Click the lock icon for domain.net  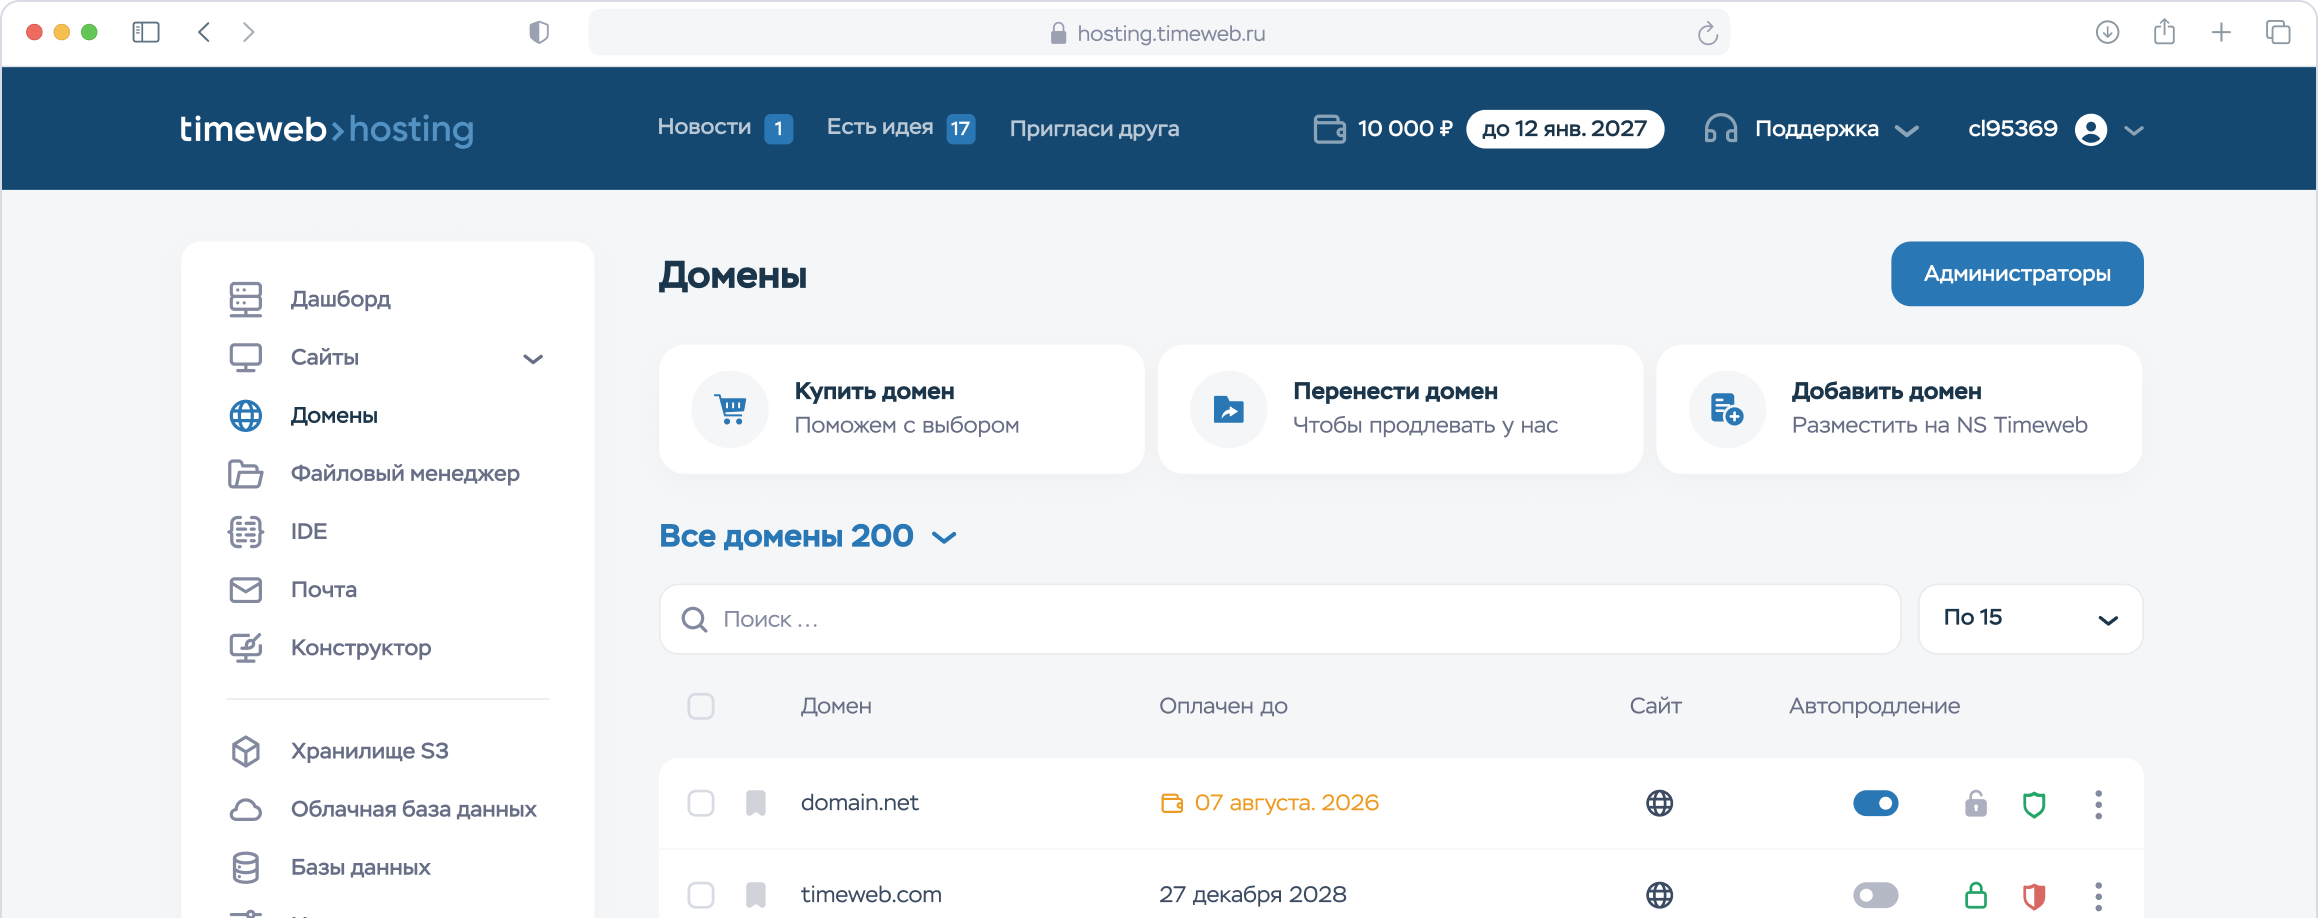(x=1975, y=803)
